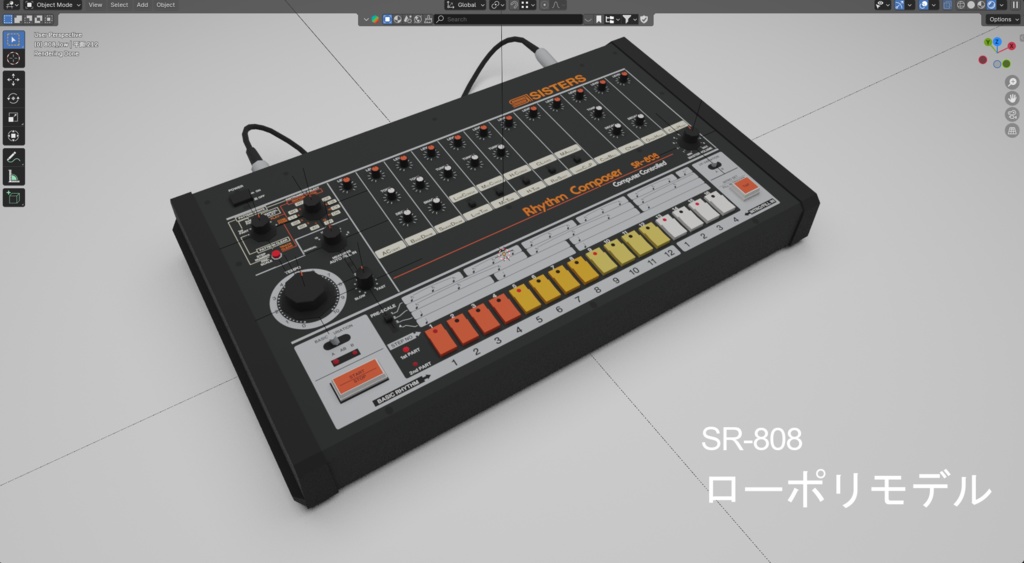Switch to wireframe viewport shading
1024x563 pixels.
pyautogui.click(x=961, y=5)
